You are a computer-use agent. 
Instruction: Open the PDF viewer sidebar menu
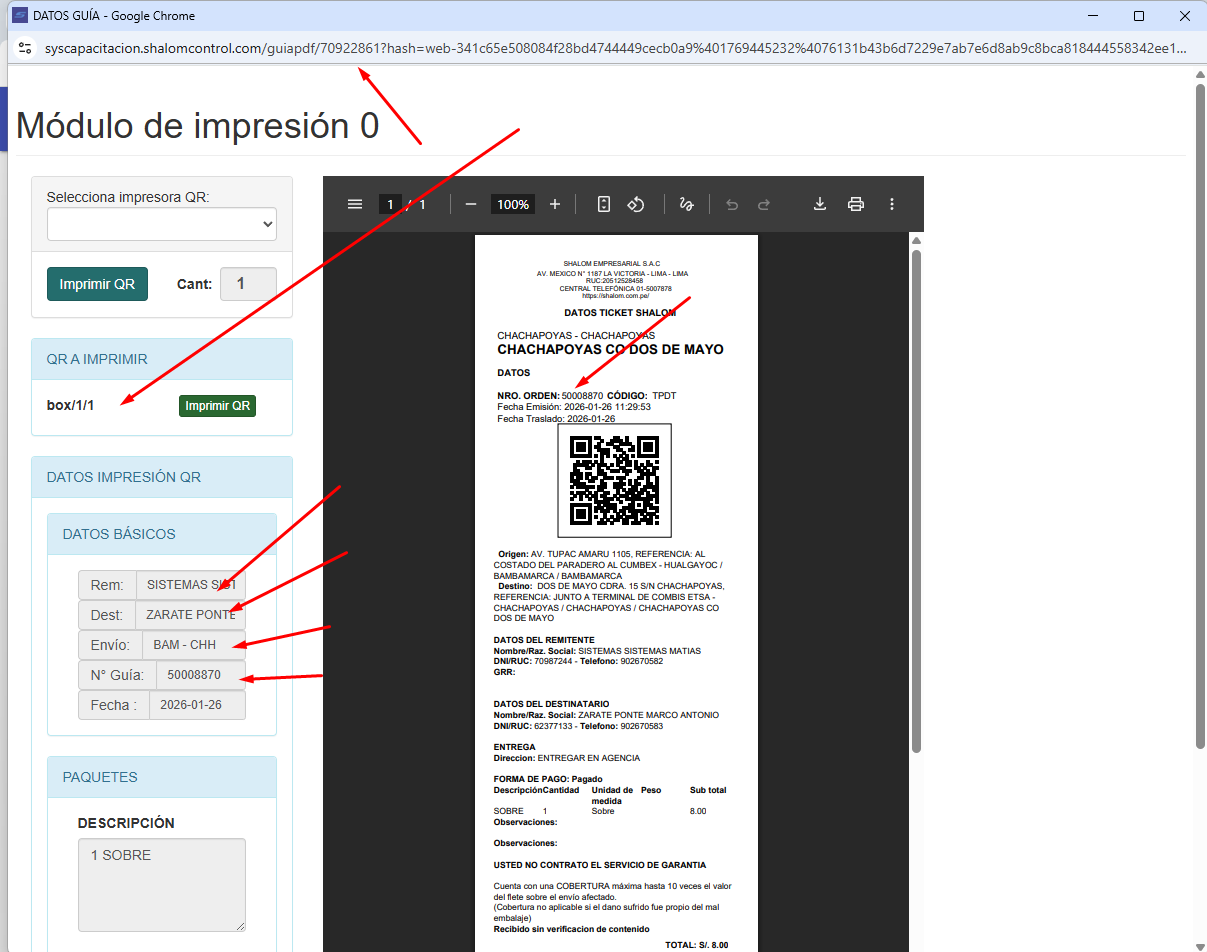pyautogui.click(x=354, y=204)
